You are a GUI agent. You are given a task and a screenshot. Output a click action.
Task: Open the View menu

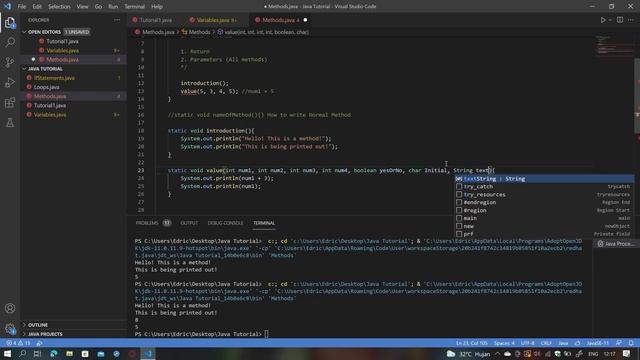[82, 7]
